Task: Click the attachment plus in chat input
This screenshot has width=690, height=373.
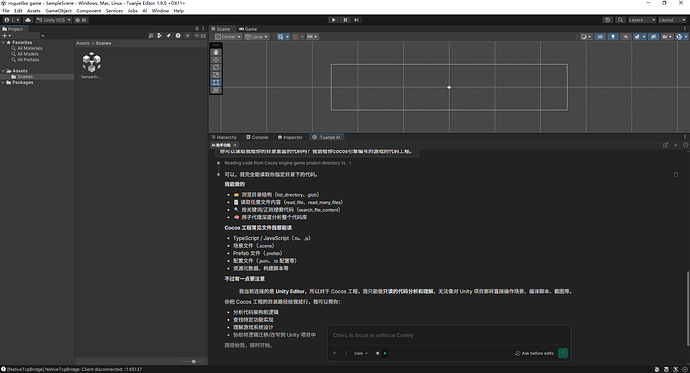Action: (334, 353)
